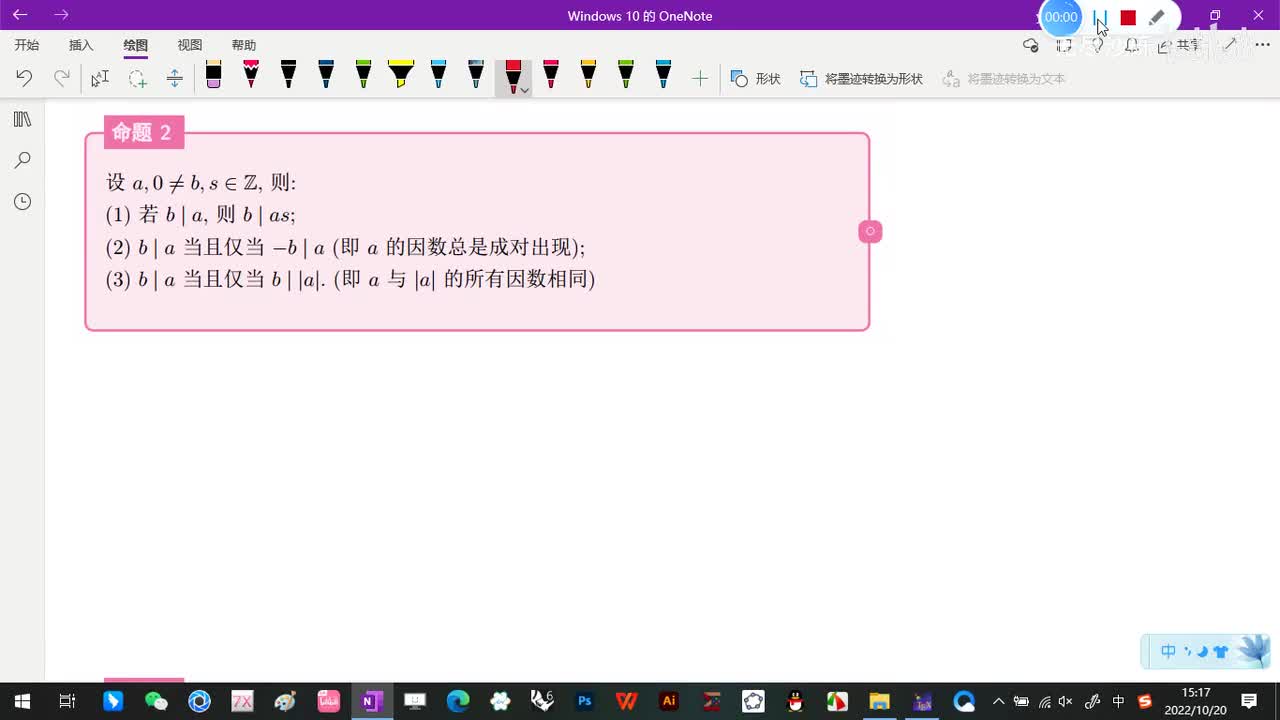Select objects or type text tool
The height and width of the screenshot is (720, 1280).
click(x=99, y=78)
